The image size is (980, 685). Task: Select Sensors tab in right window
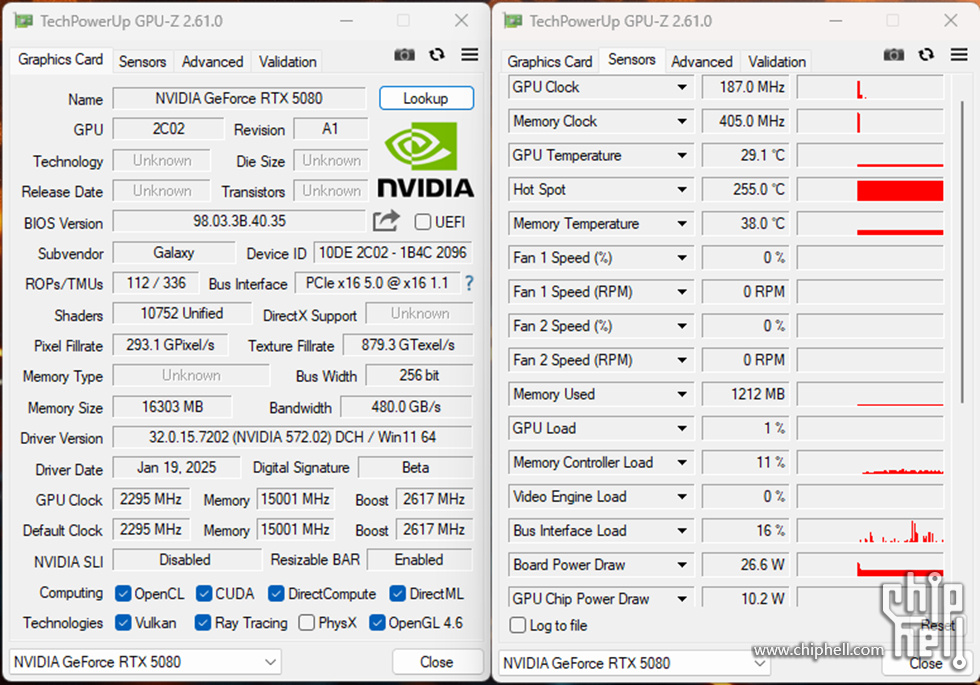click(x=631, y=59)
